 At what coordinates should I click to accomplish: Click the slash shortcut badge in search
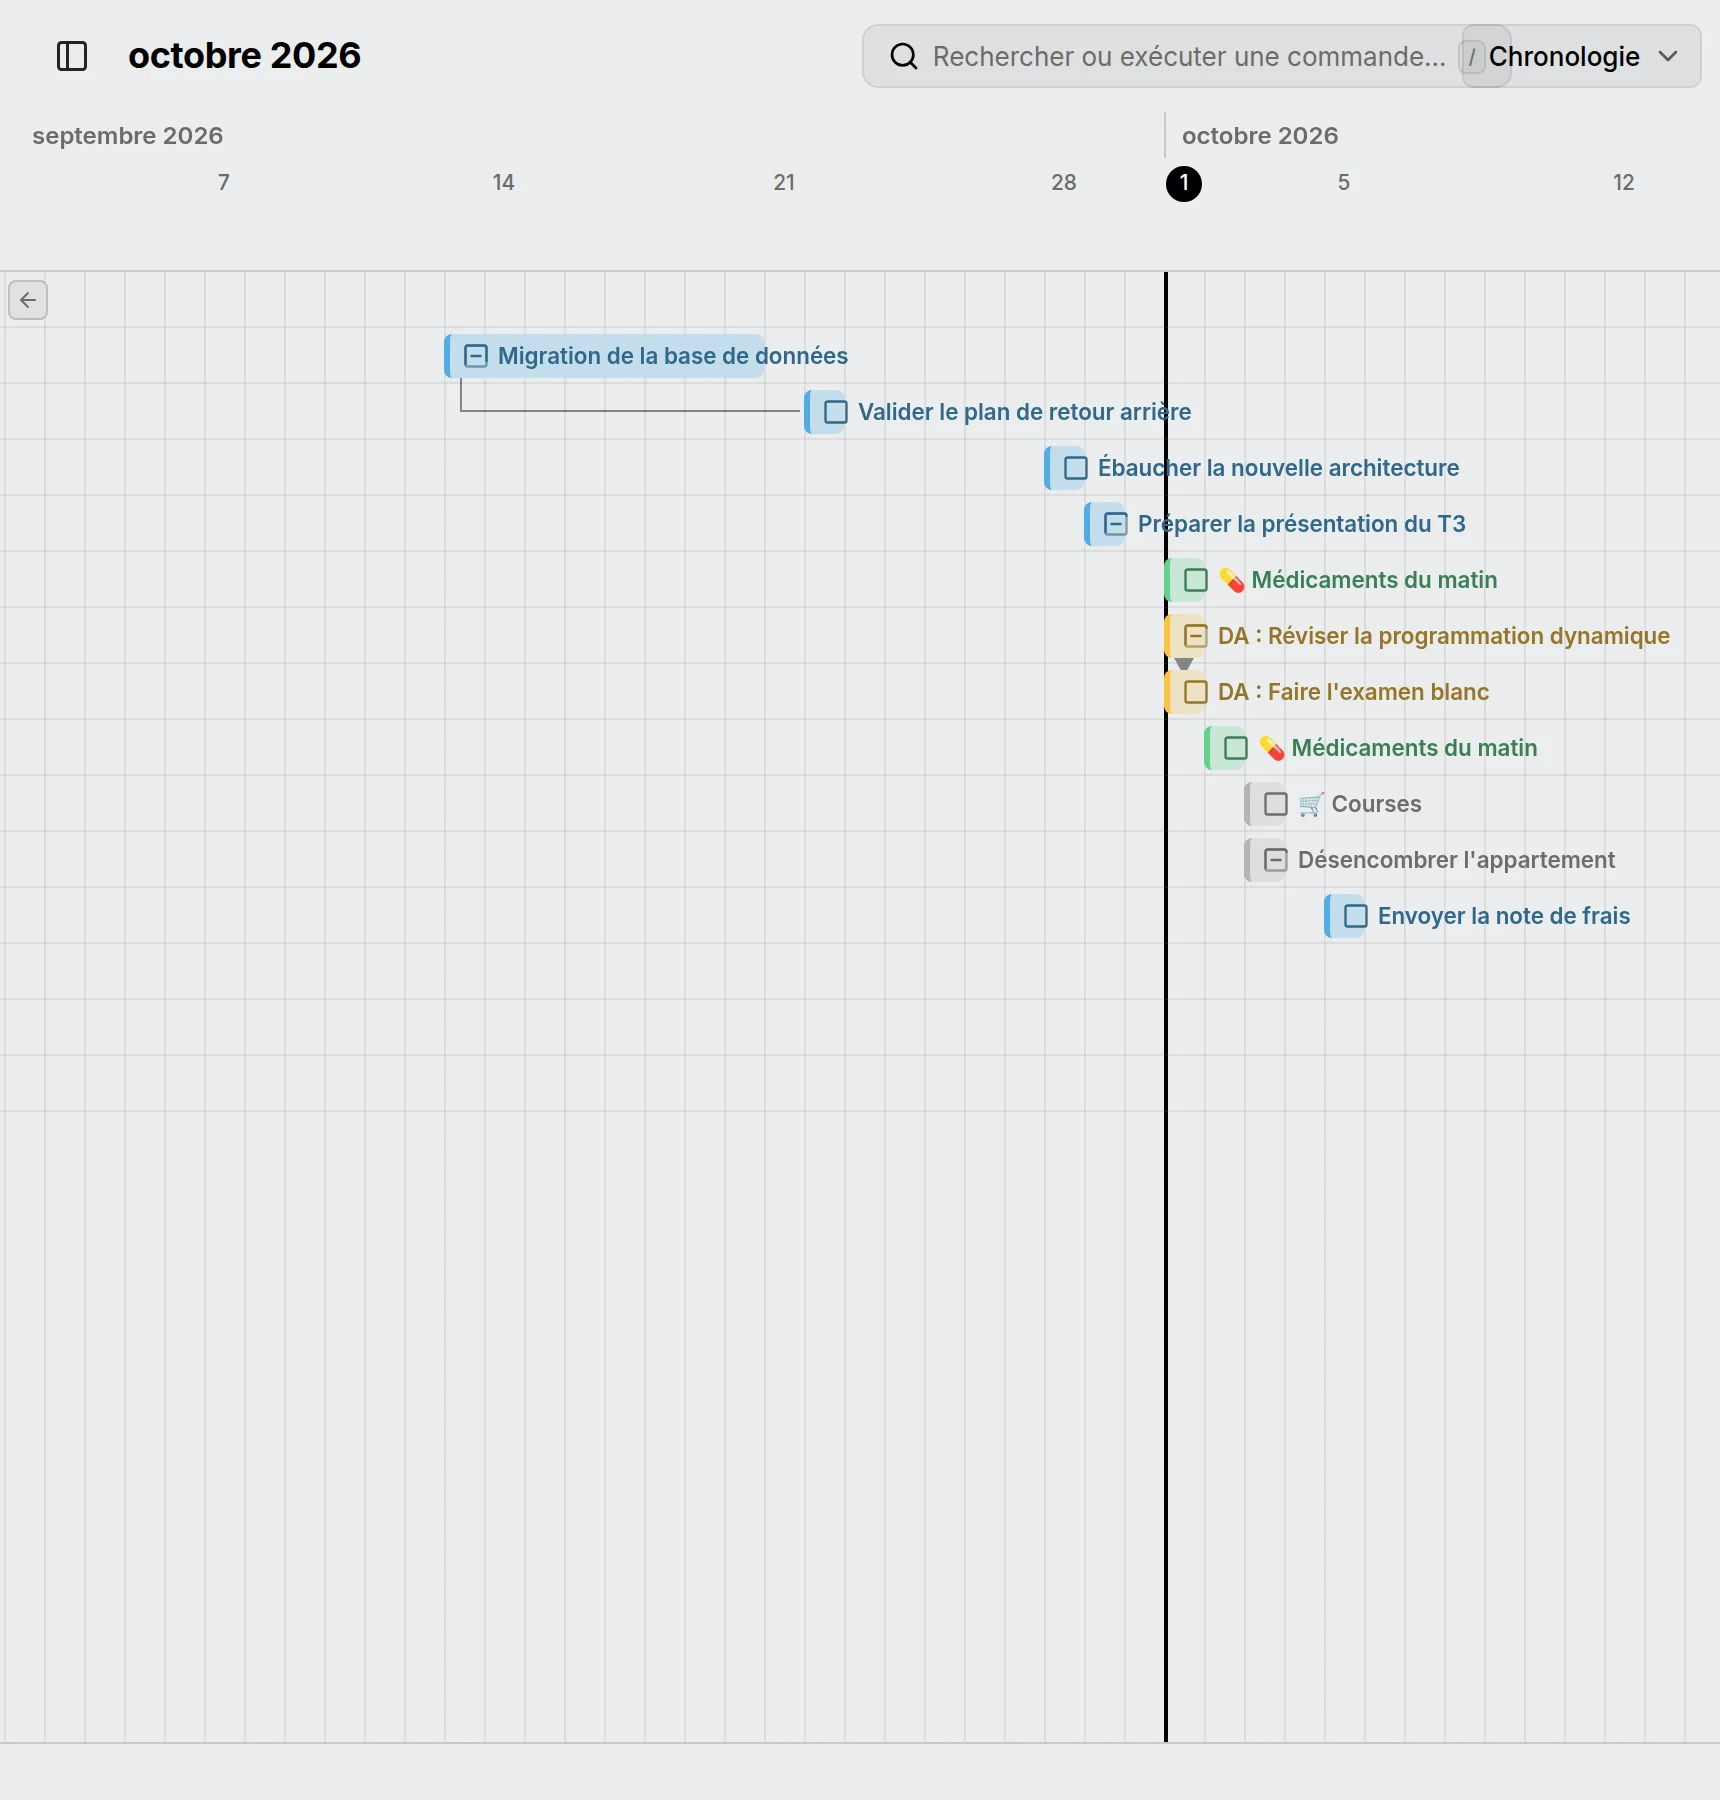click(x=1471, y=57)
